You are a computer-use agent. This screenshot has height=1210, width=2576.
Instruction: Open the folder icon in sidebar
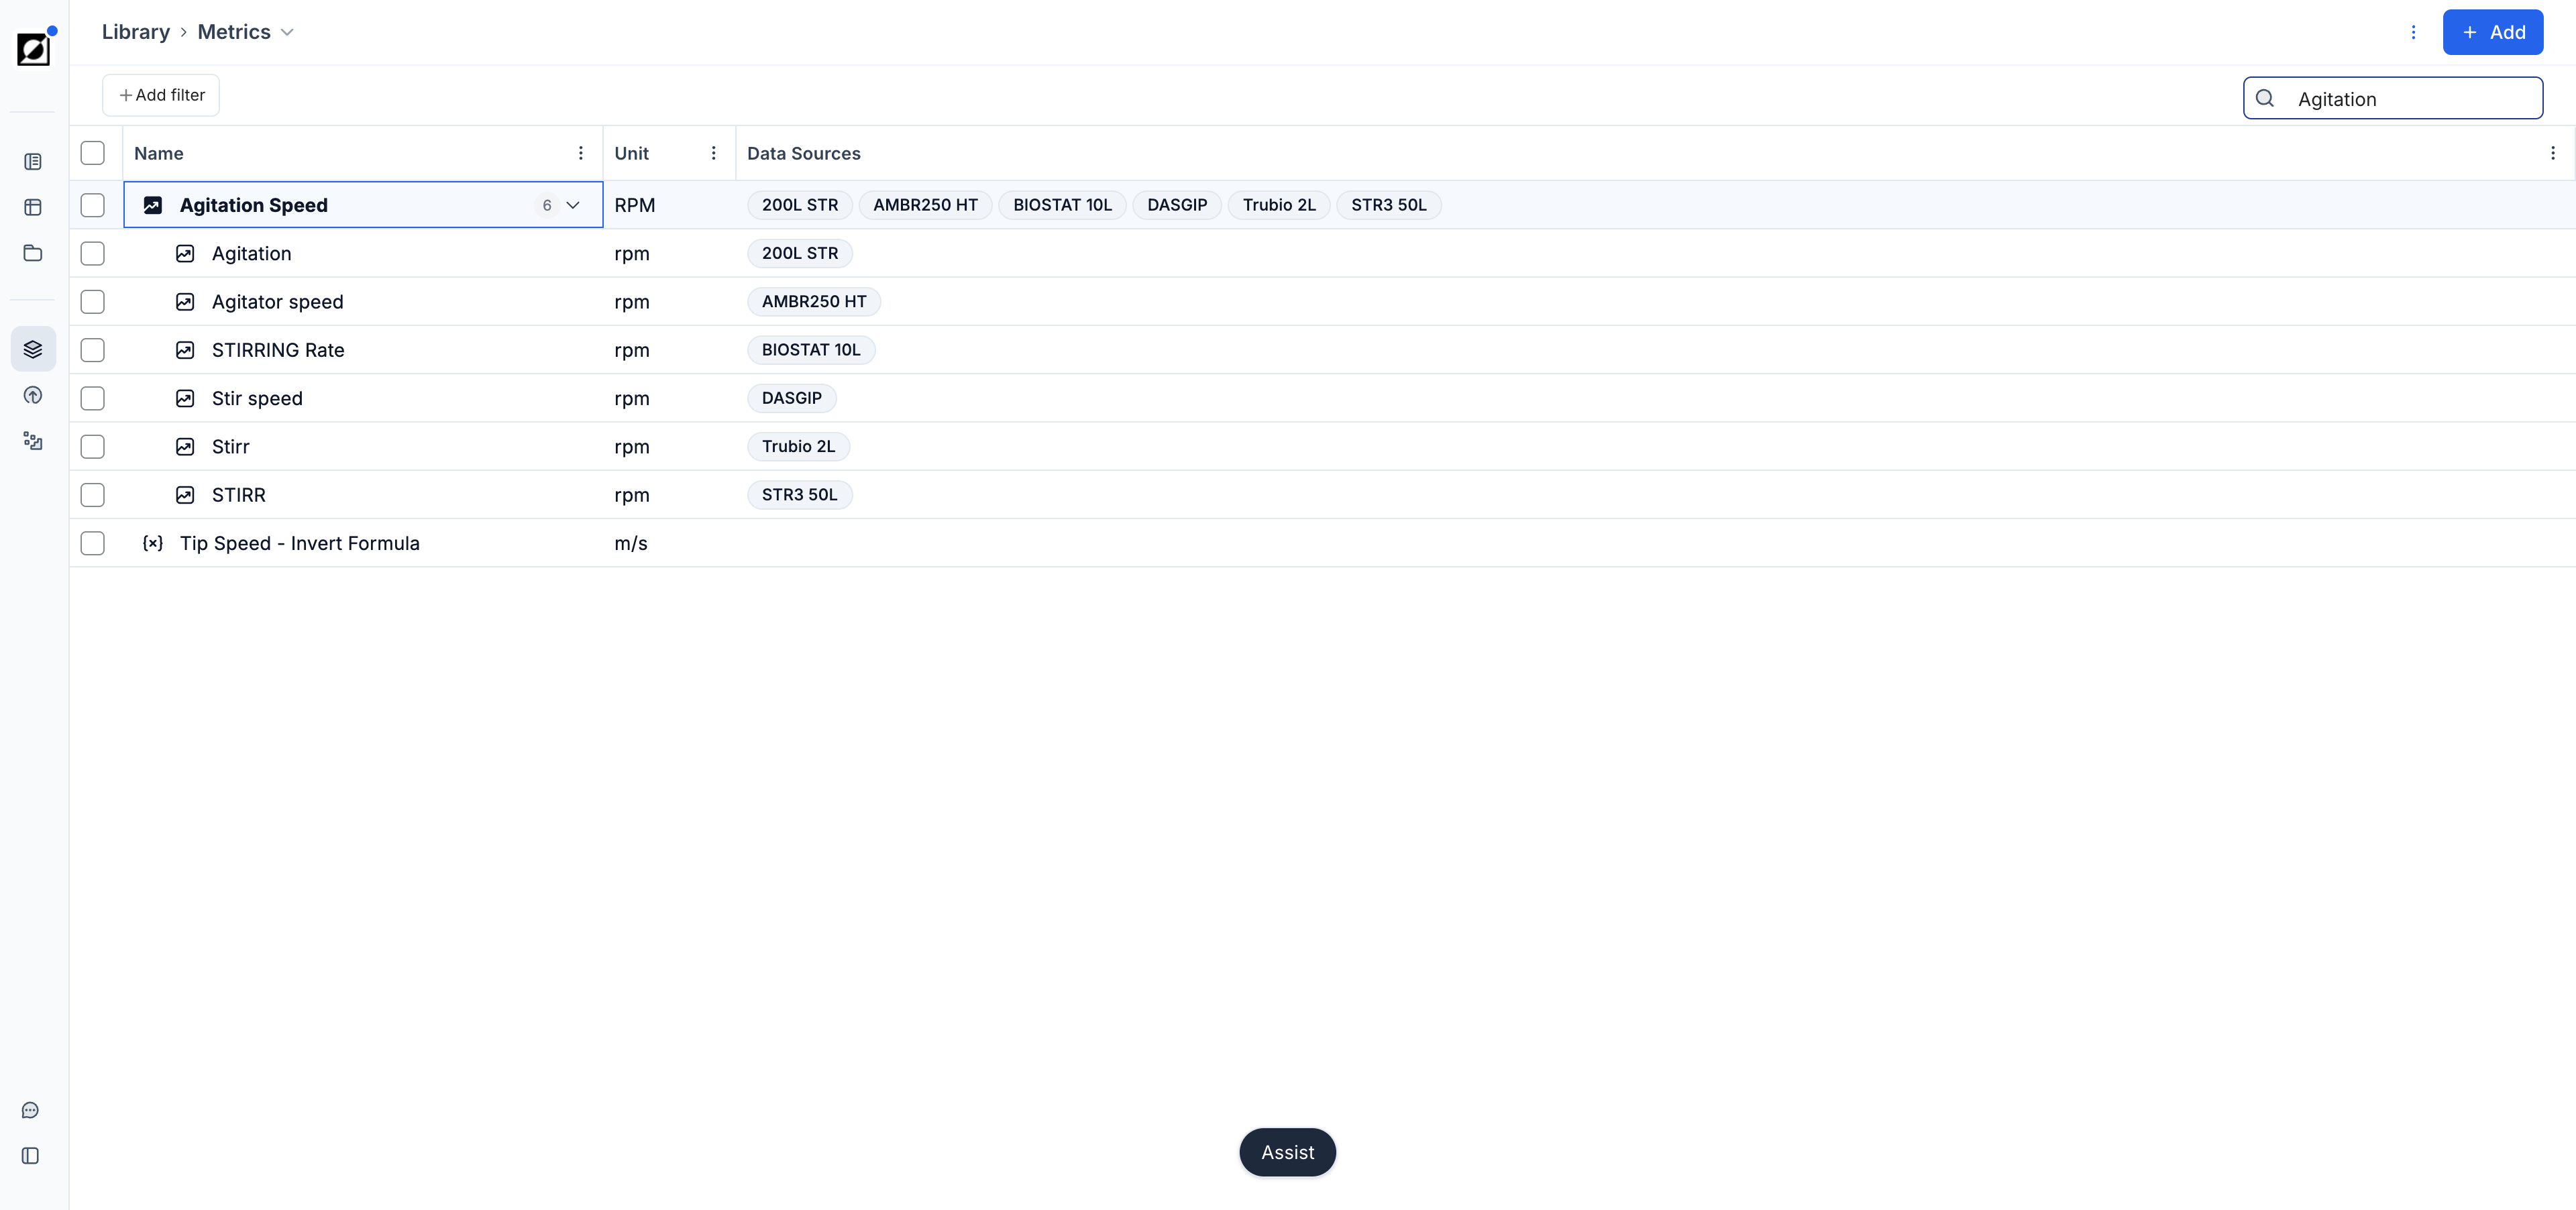[33, 253]
